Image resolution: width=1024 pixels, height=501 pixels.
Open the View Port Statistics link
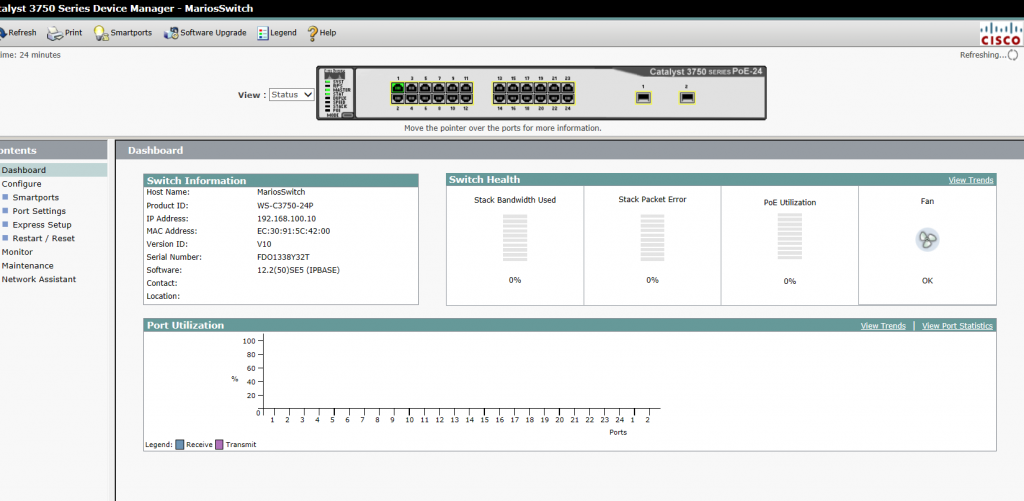(957, 326)
